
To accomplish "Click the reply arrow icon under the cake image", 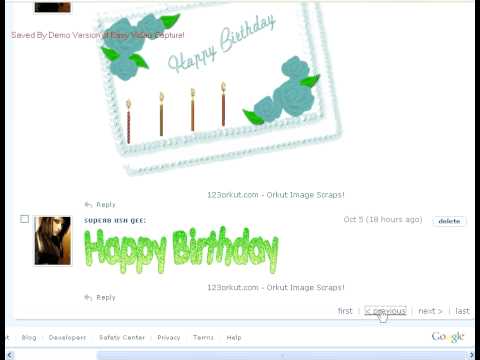I will [88, 204].
